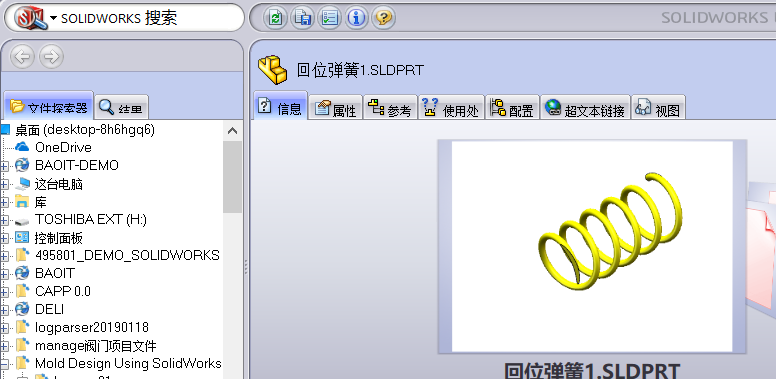
Task: Select TOSHIBA EXT (H:) drive
Action: pos(91,219)
